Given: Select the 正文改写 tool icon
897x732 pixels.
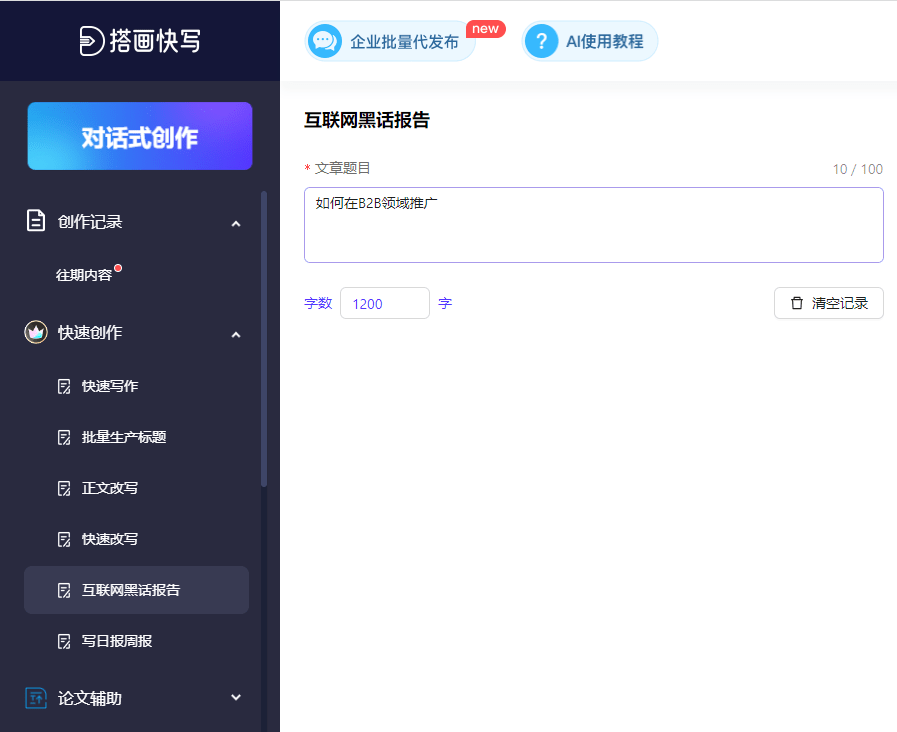Looking at the screenshot, I should (66, 488).
